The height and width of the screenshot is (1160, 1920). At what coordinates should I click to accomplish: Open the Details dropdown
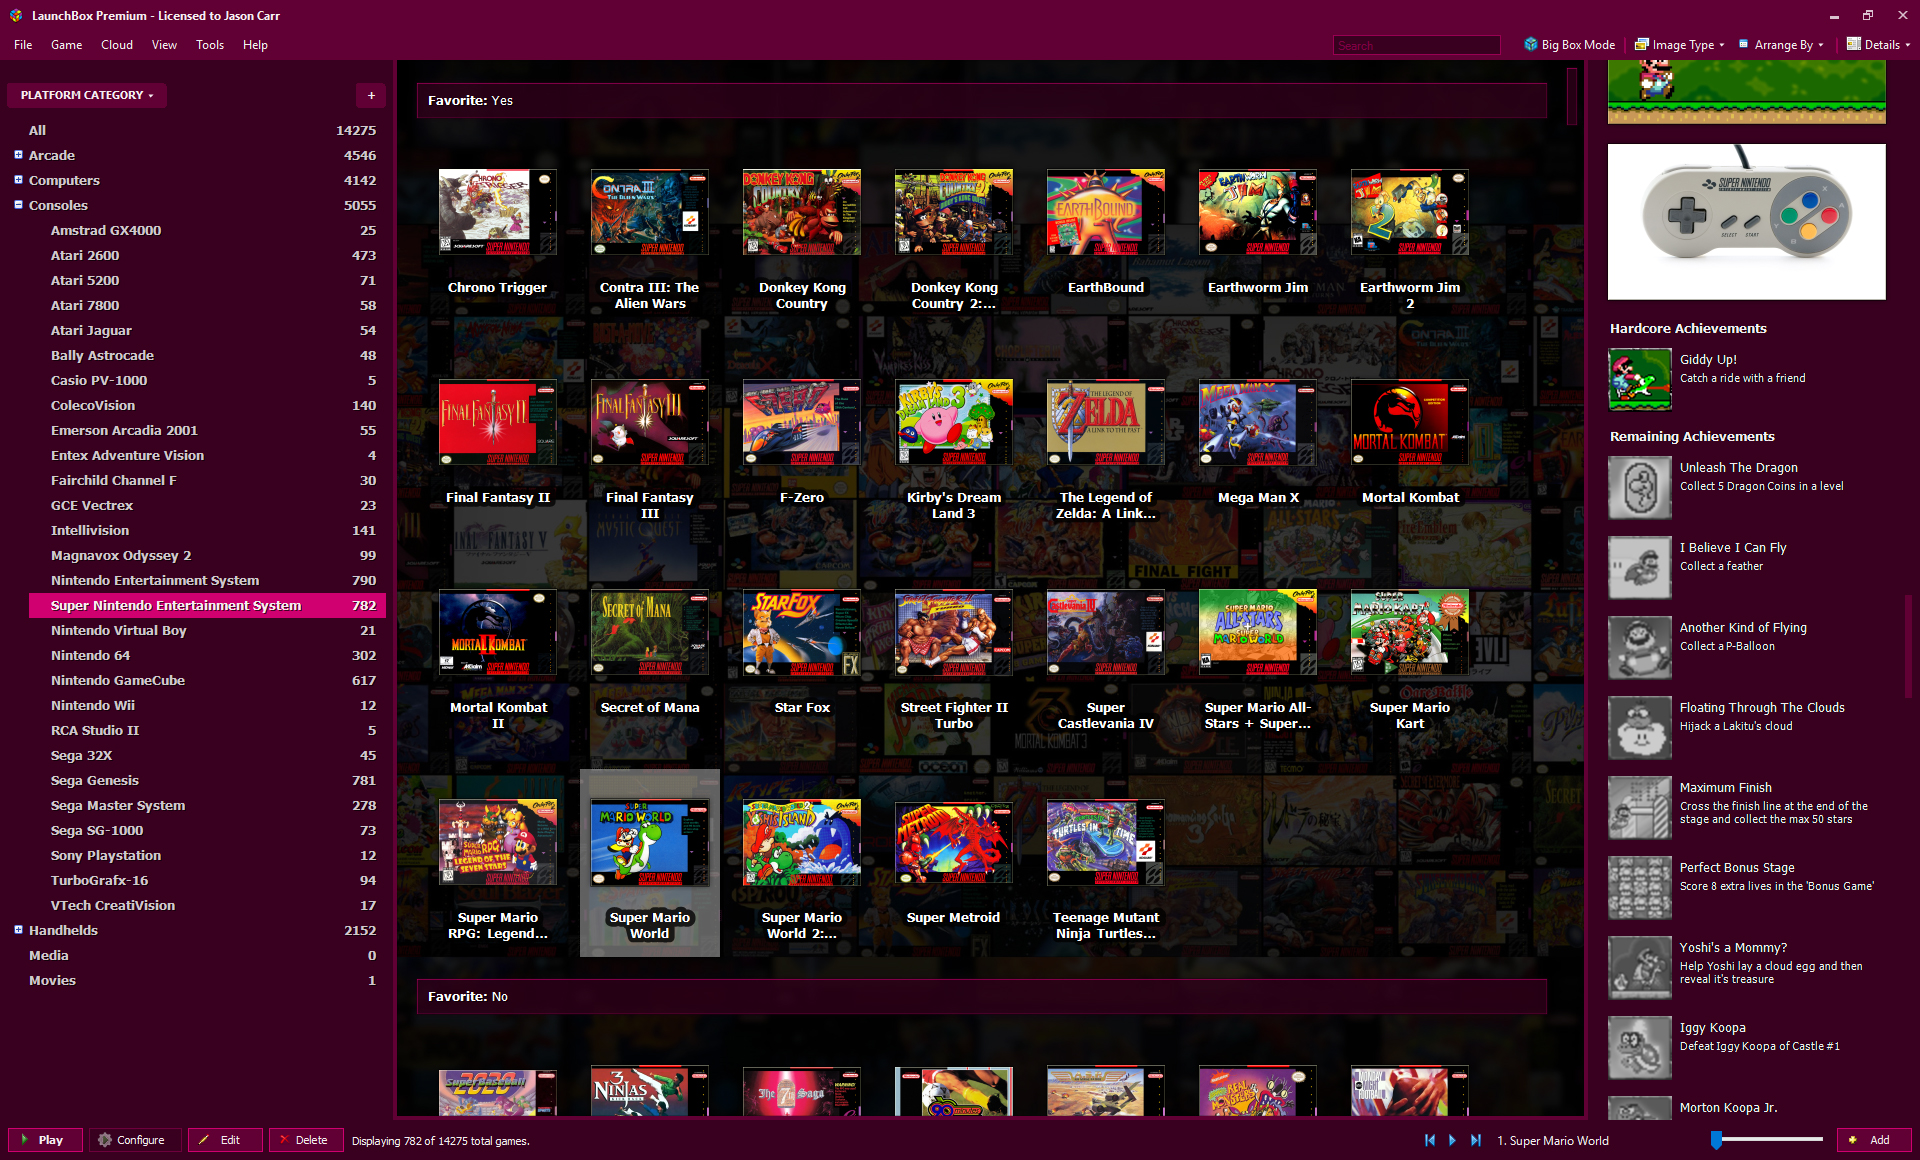click(1878, 45)
